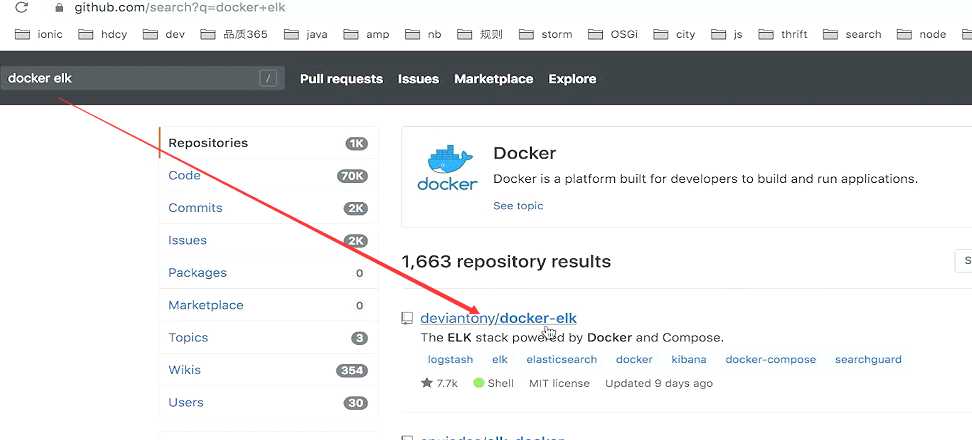The height and width of the screenshot is (440, 972).
Task: Click the docker topic tag
Action: [634, 359]
